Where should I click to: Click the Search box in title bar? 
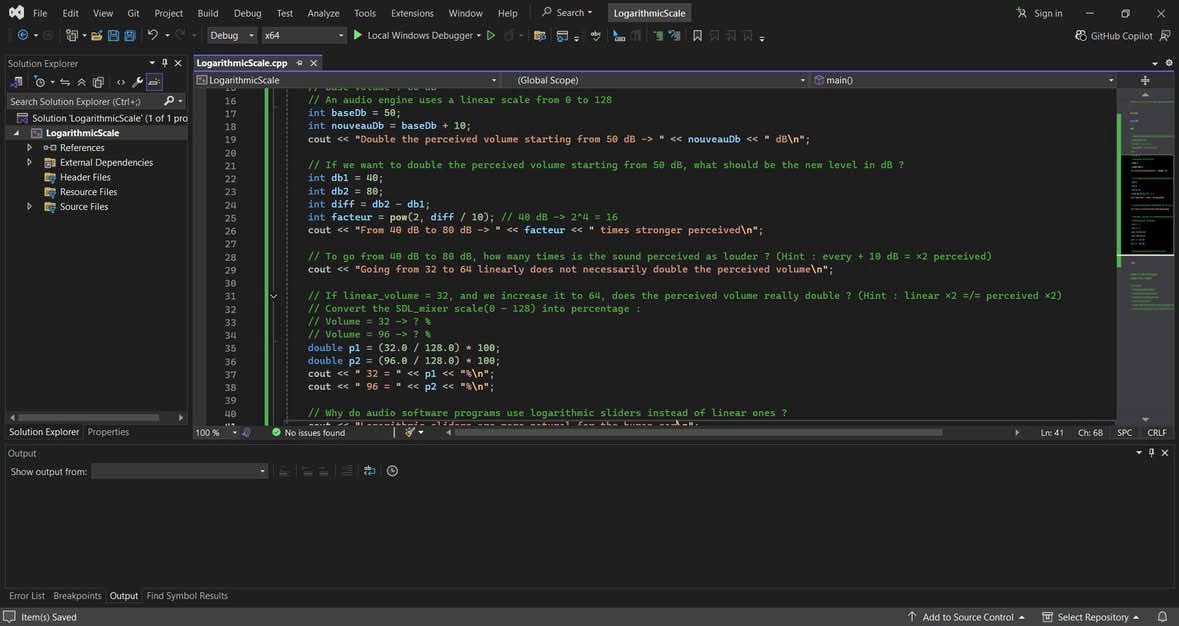(568, 13)
